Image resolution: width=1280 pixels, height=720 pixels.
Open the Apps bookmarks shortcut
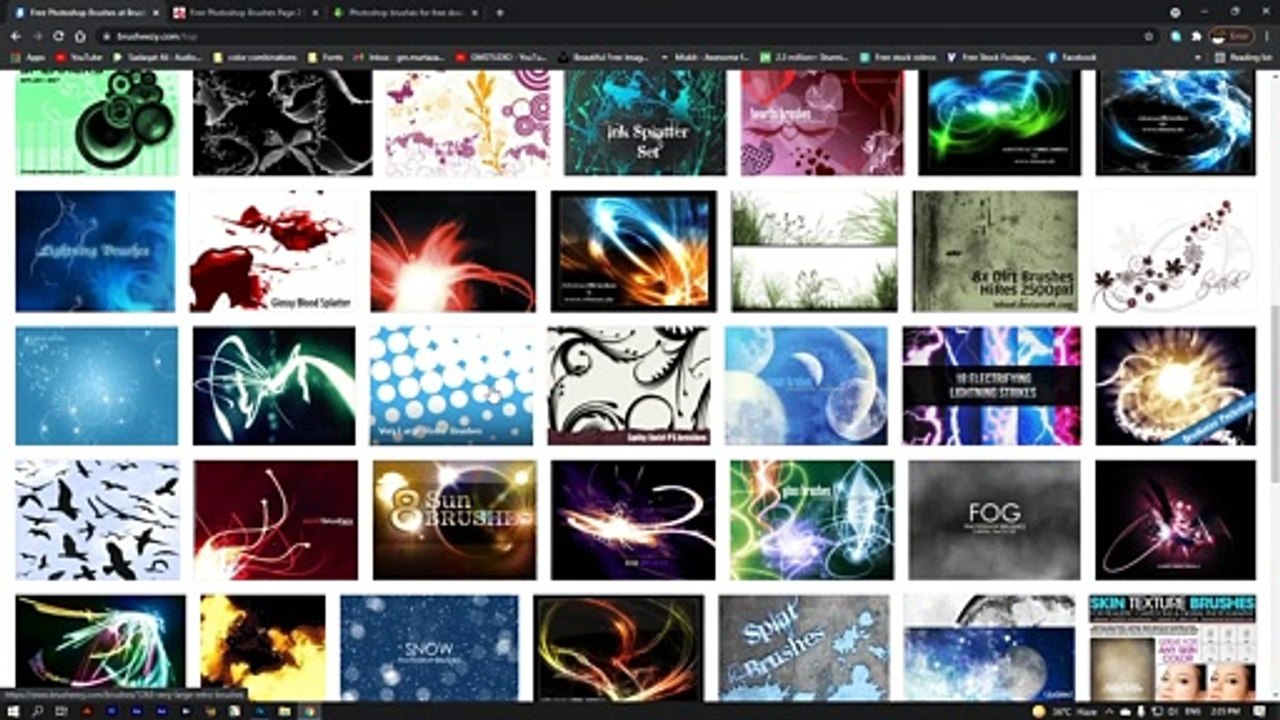pos(29,57)
